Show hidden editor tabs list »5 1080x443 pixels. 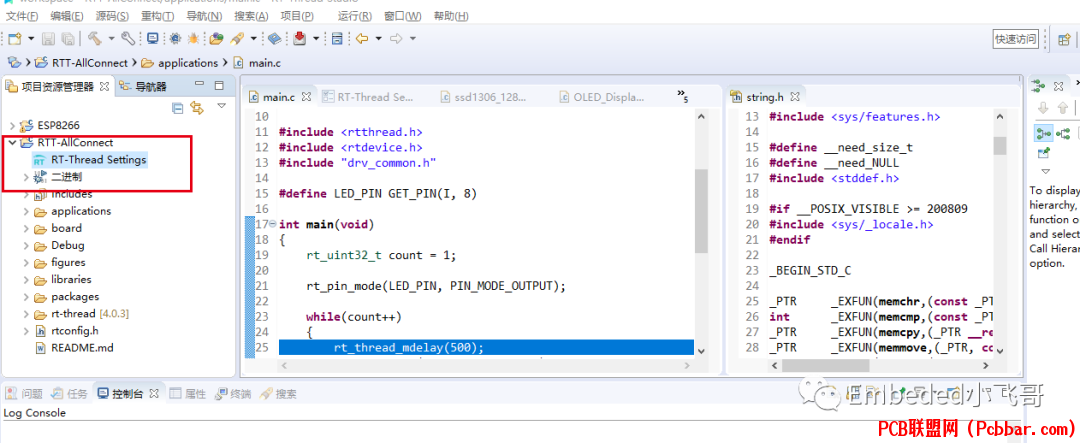[x=683, y=95]
